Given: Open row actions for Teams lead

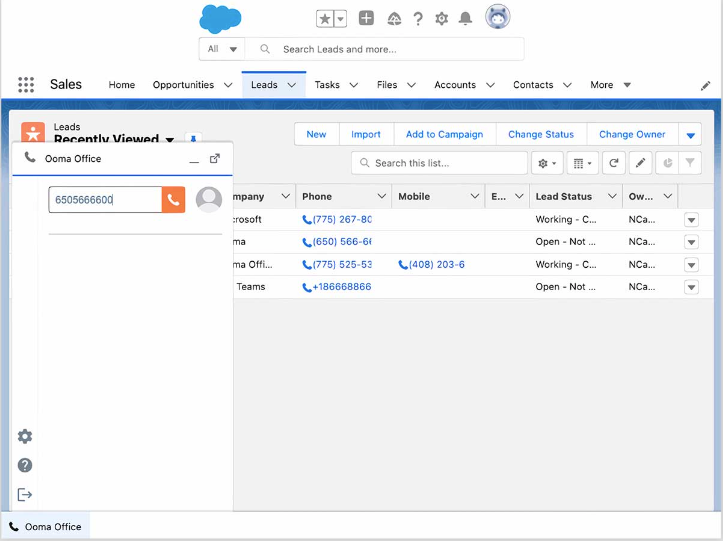Looking at the screenshot, I should point(691,287).
